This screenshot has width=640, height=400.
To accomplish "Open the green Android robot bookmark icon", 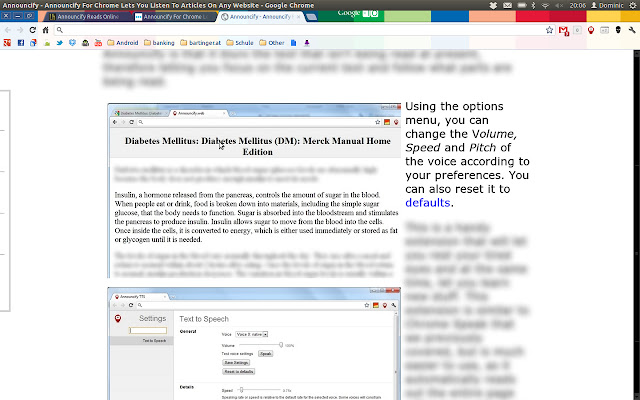I will point(47,43).
